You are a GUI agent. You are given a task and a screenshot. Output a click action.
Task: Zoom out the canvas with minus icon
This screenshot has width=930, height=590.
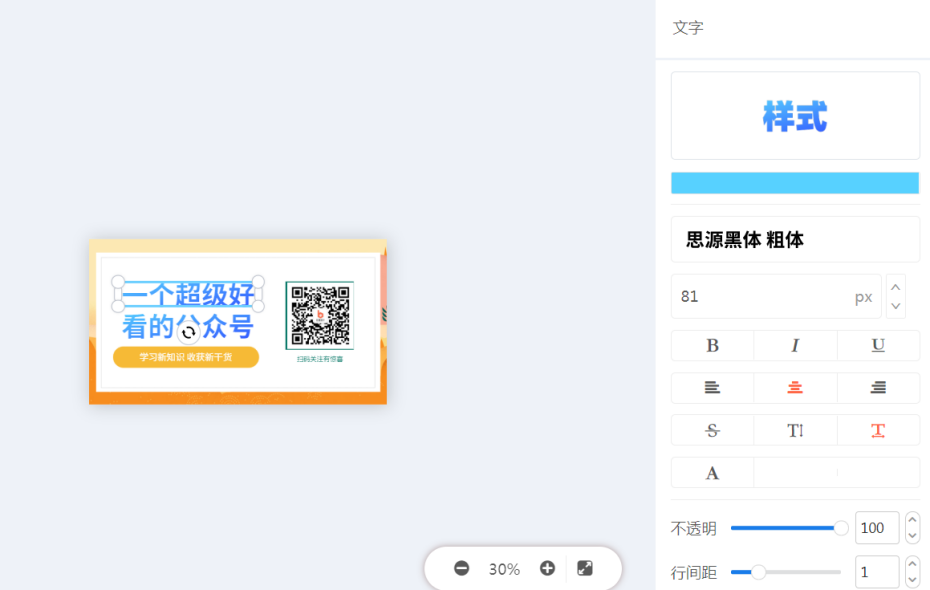461,568
